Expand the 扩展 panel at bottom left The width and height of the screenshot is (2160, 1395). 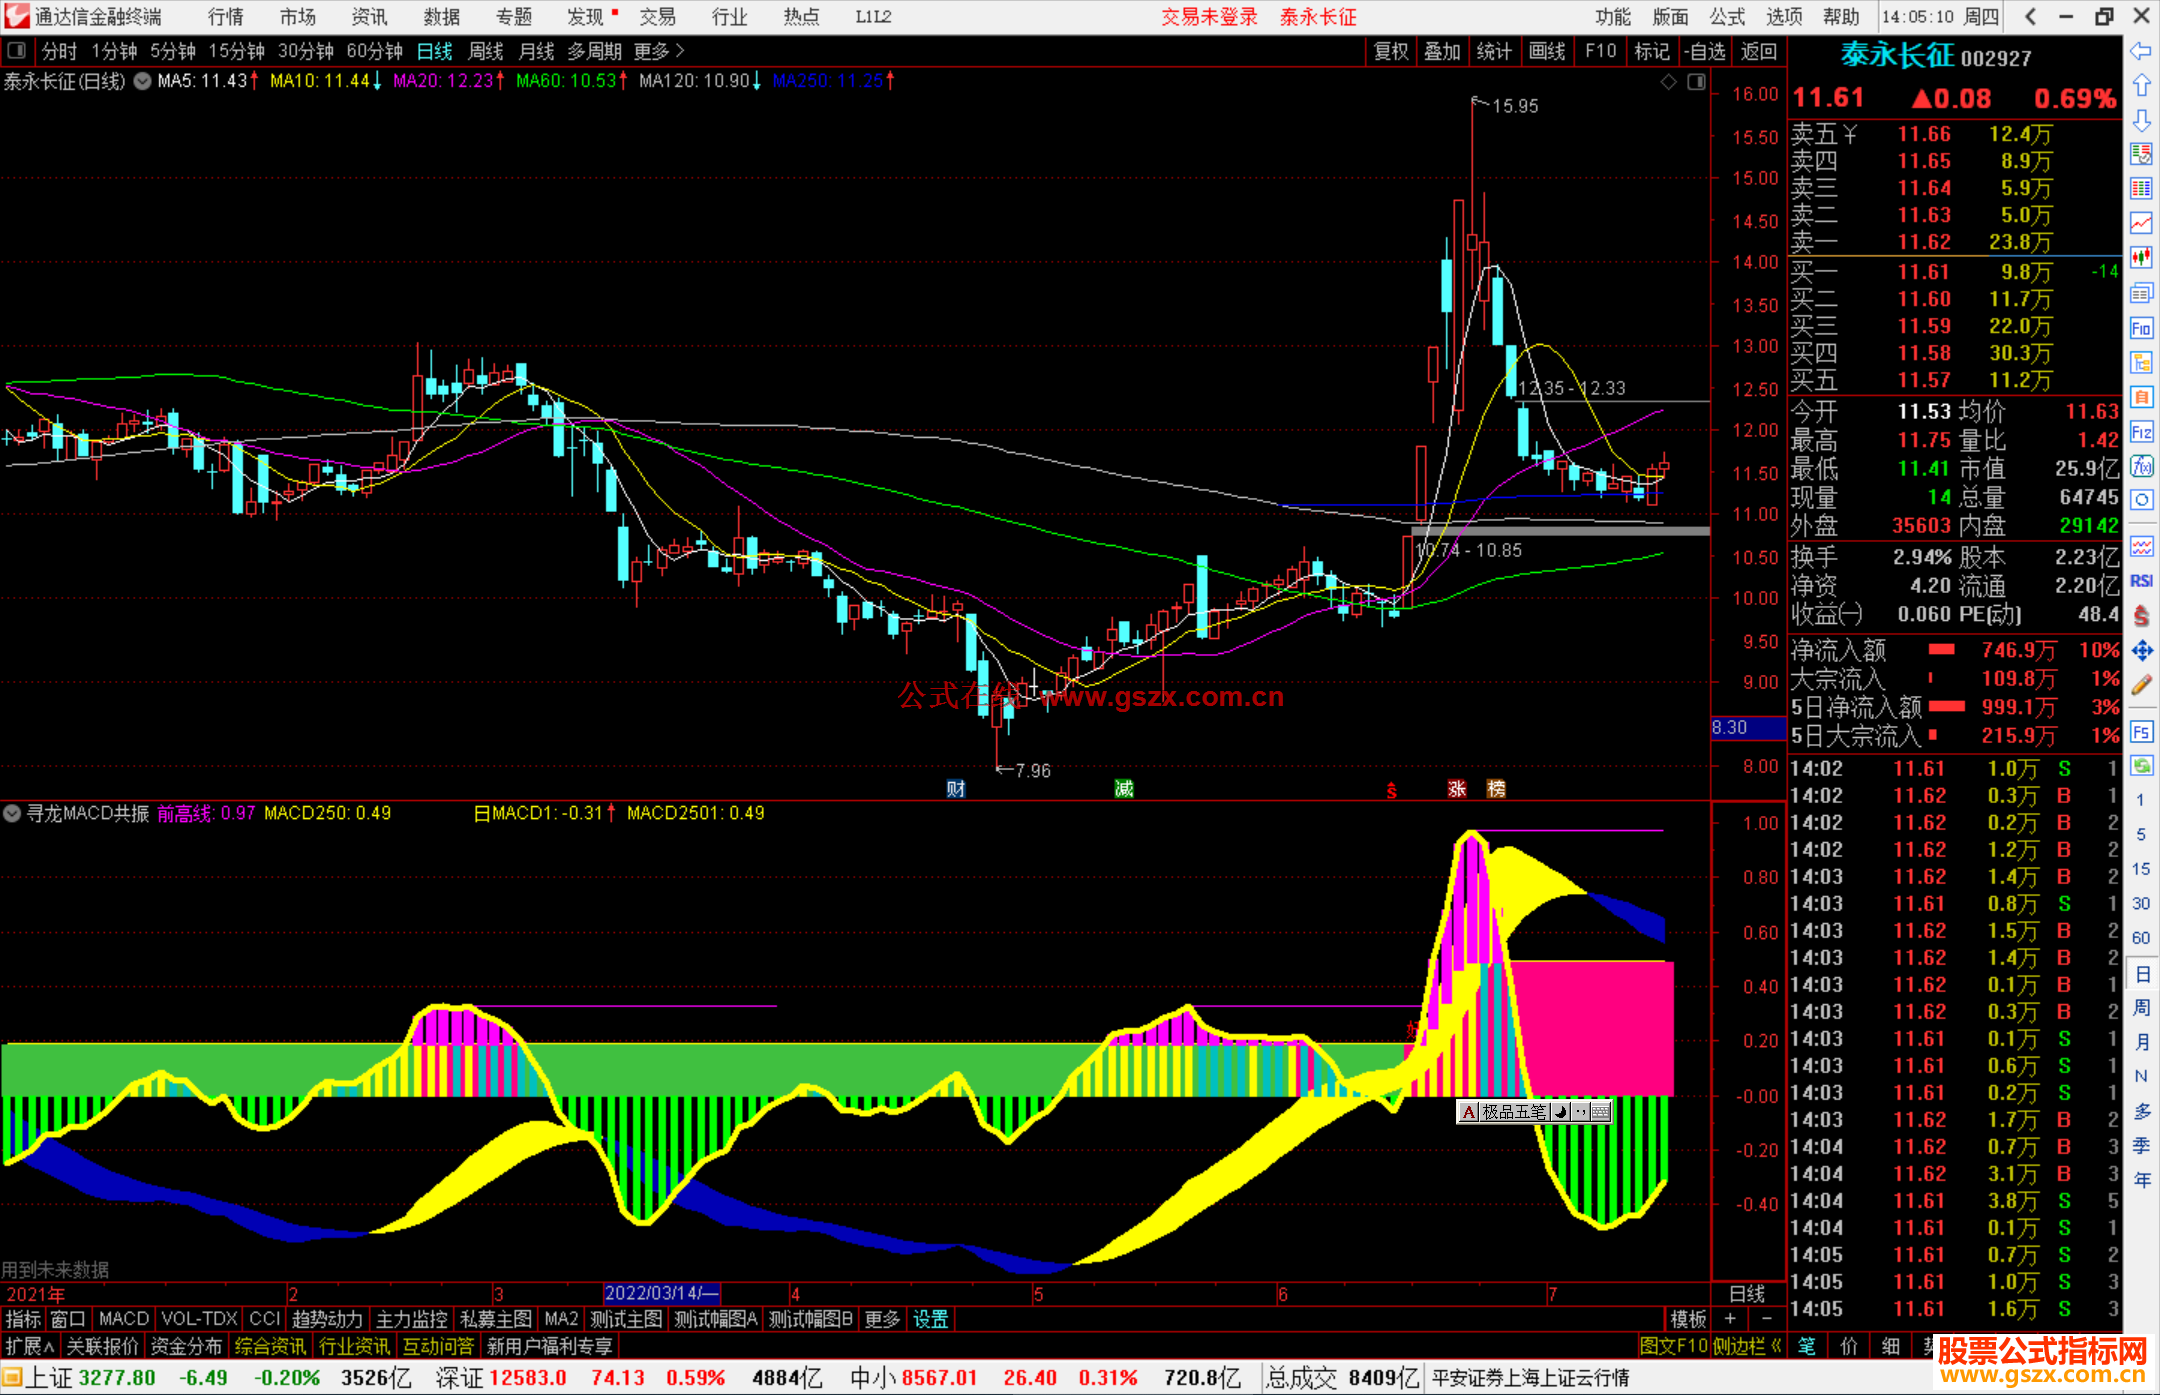click(29, 1346)
